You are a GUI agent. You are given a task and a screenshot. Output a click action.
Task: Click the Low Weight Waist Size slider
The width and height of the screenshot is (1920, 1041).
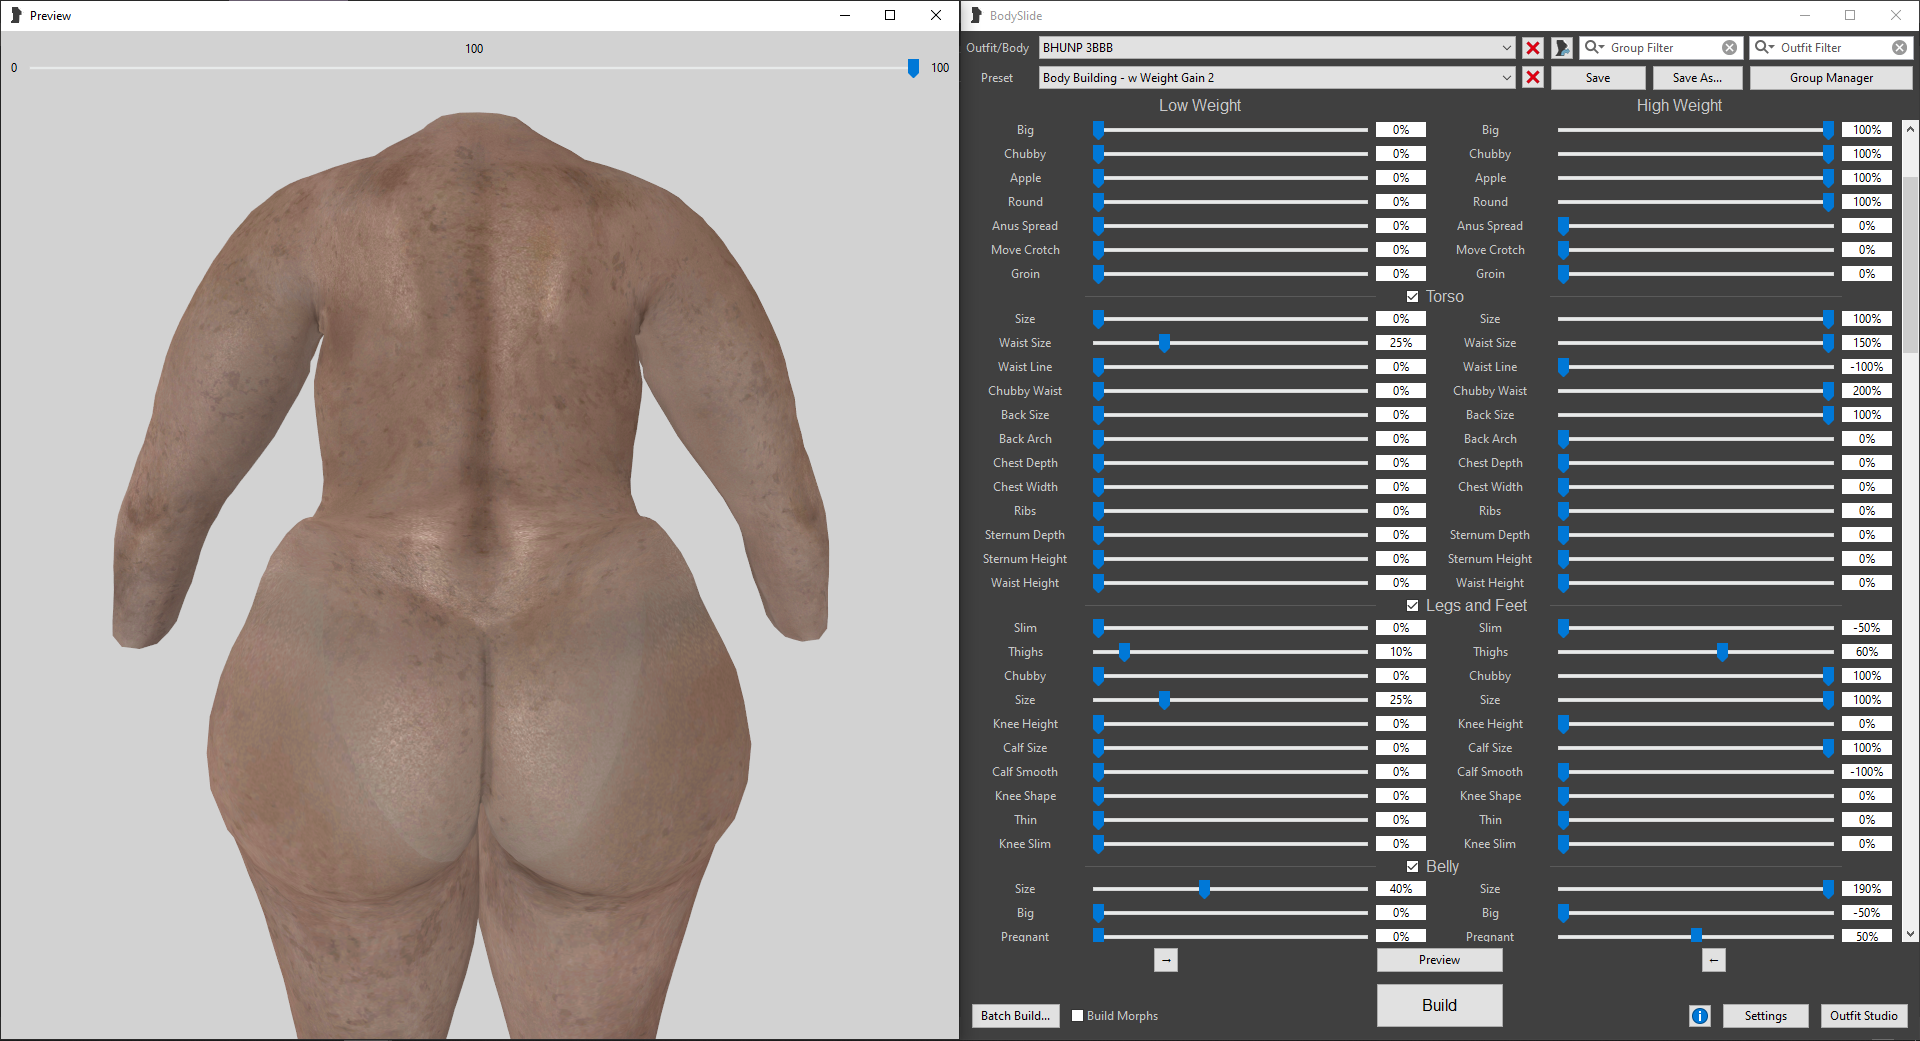(x=1230, y=343)
